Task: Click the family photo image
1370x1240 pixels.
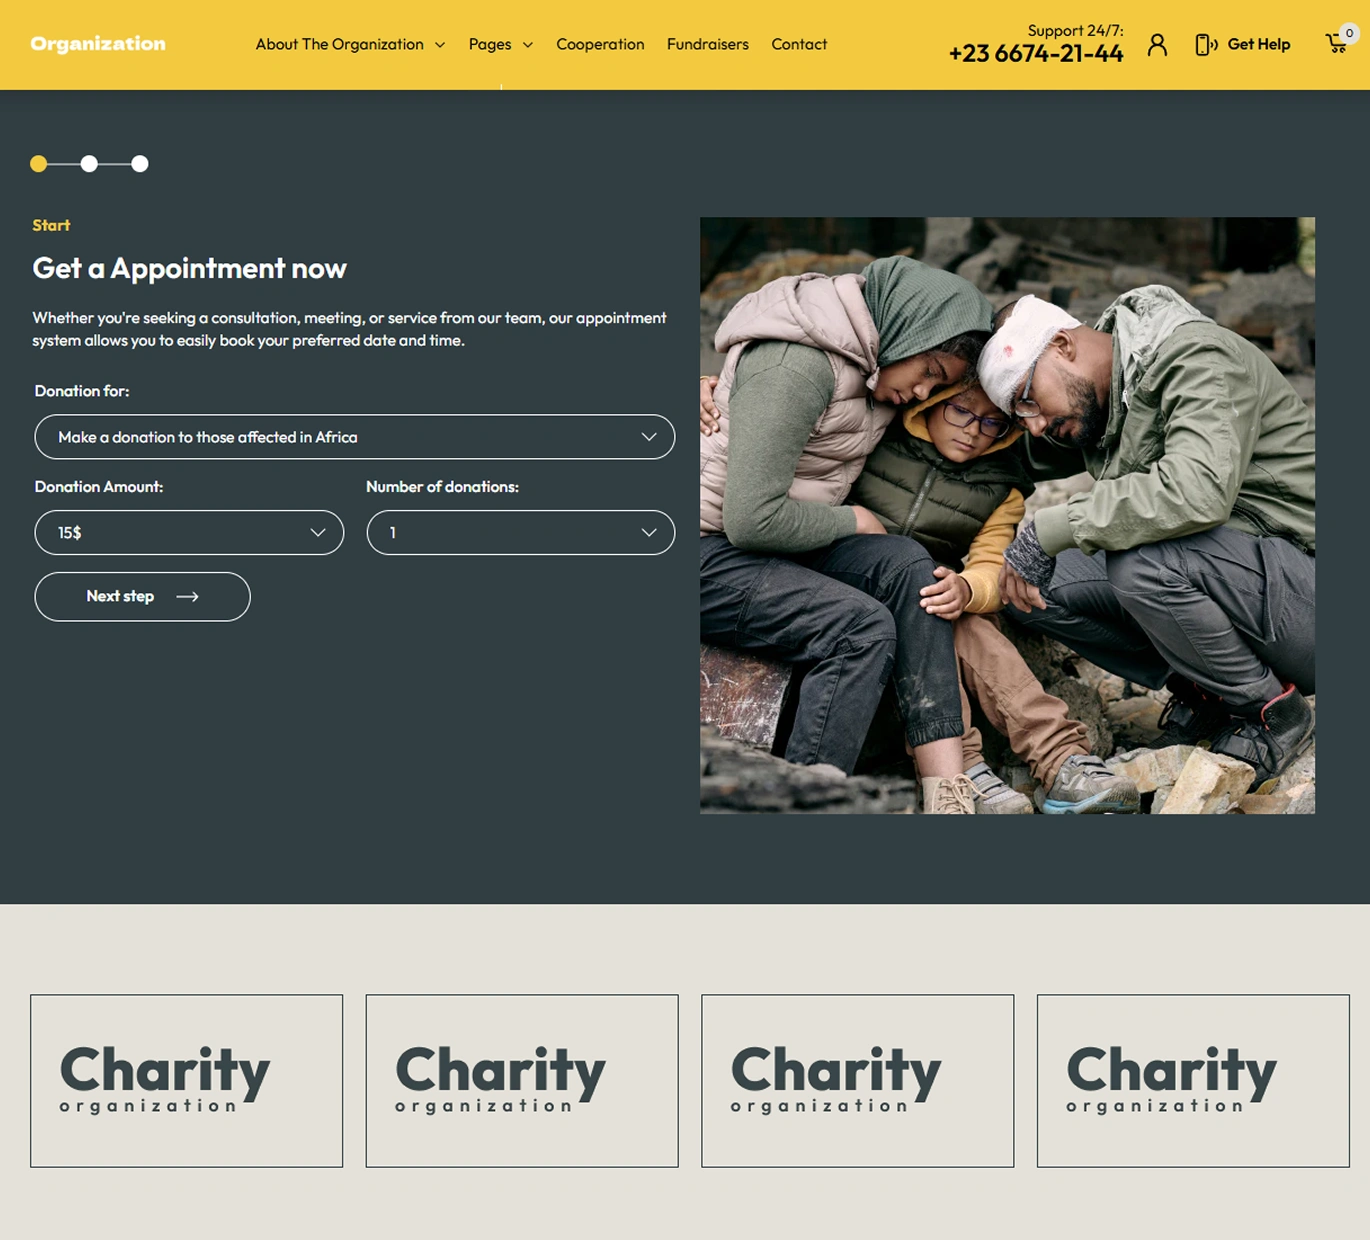Action: (1007, 515)
